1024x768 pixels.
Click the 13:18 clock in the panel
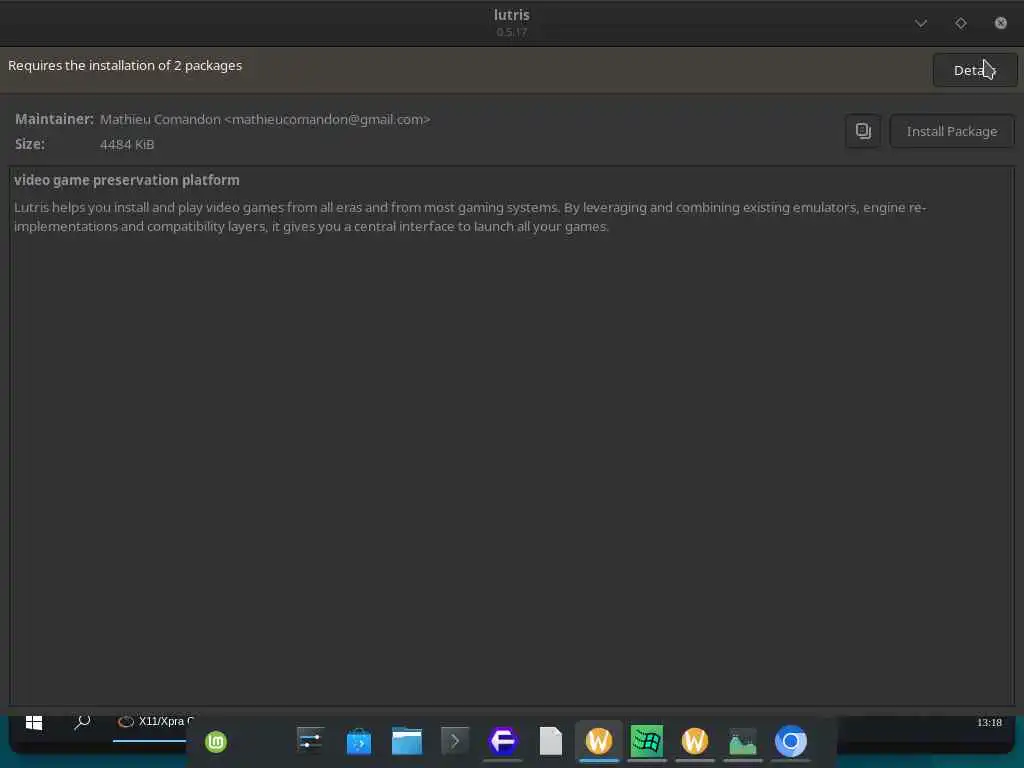click(989, 722)
